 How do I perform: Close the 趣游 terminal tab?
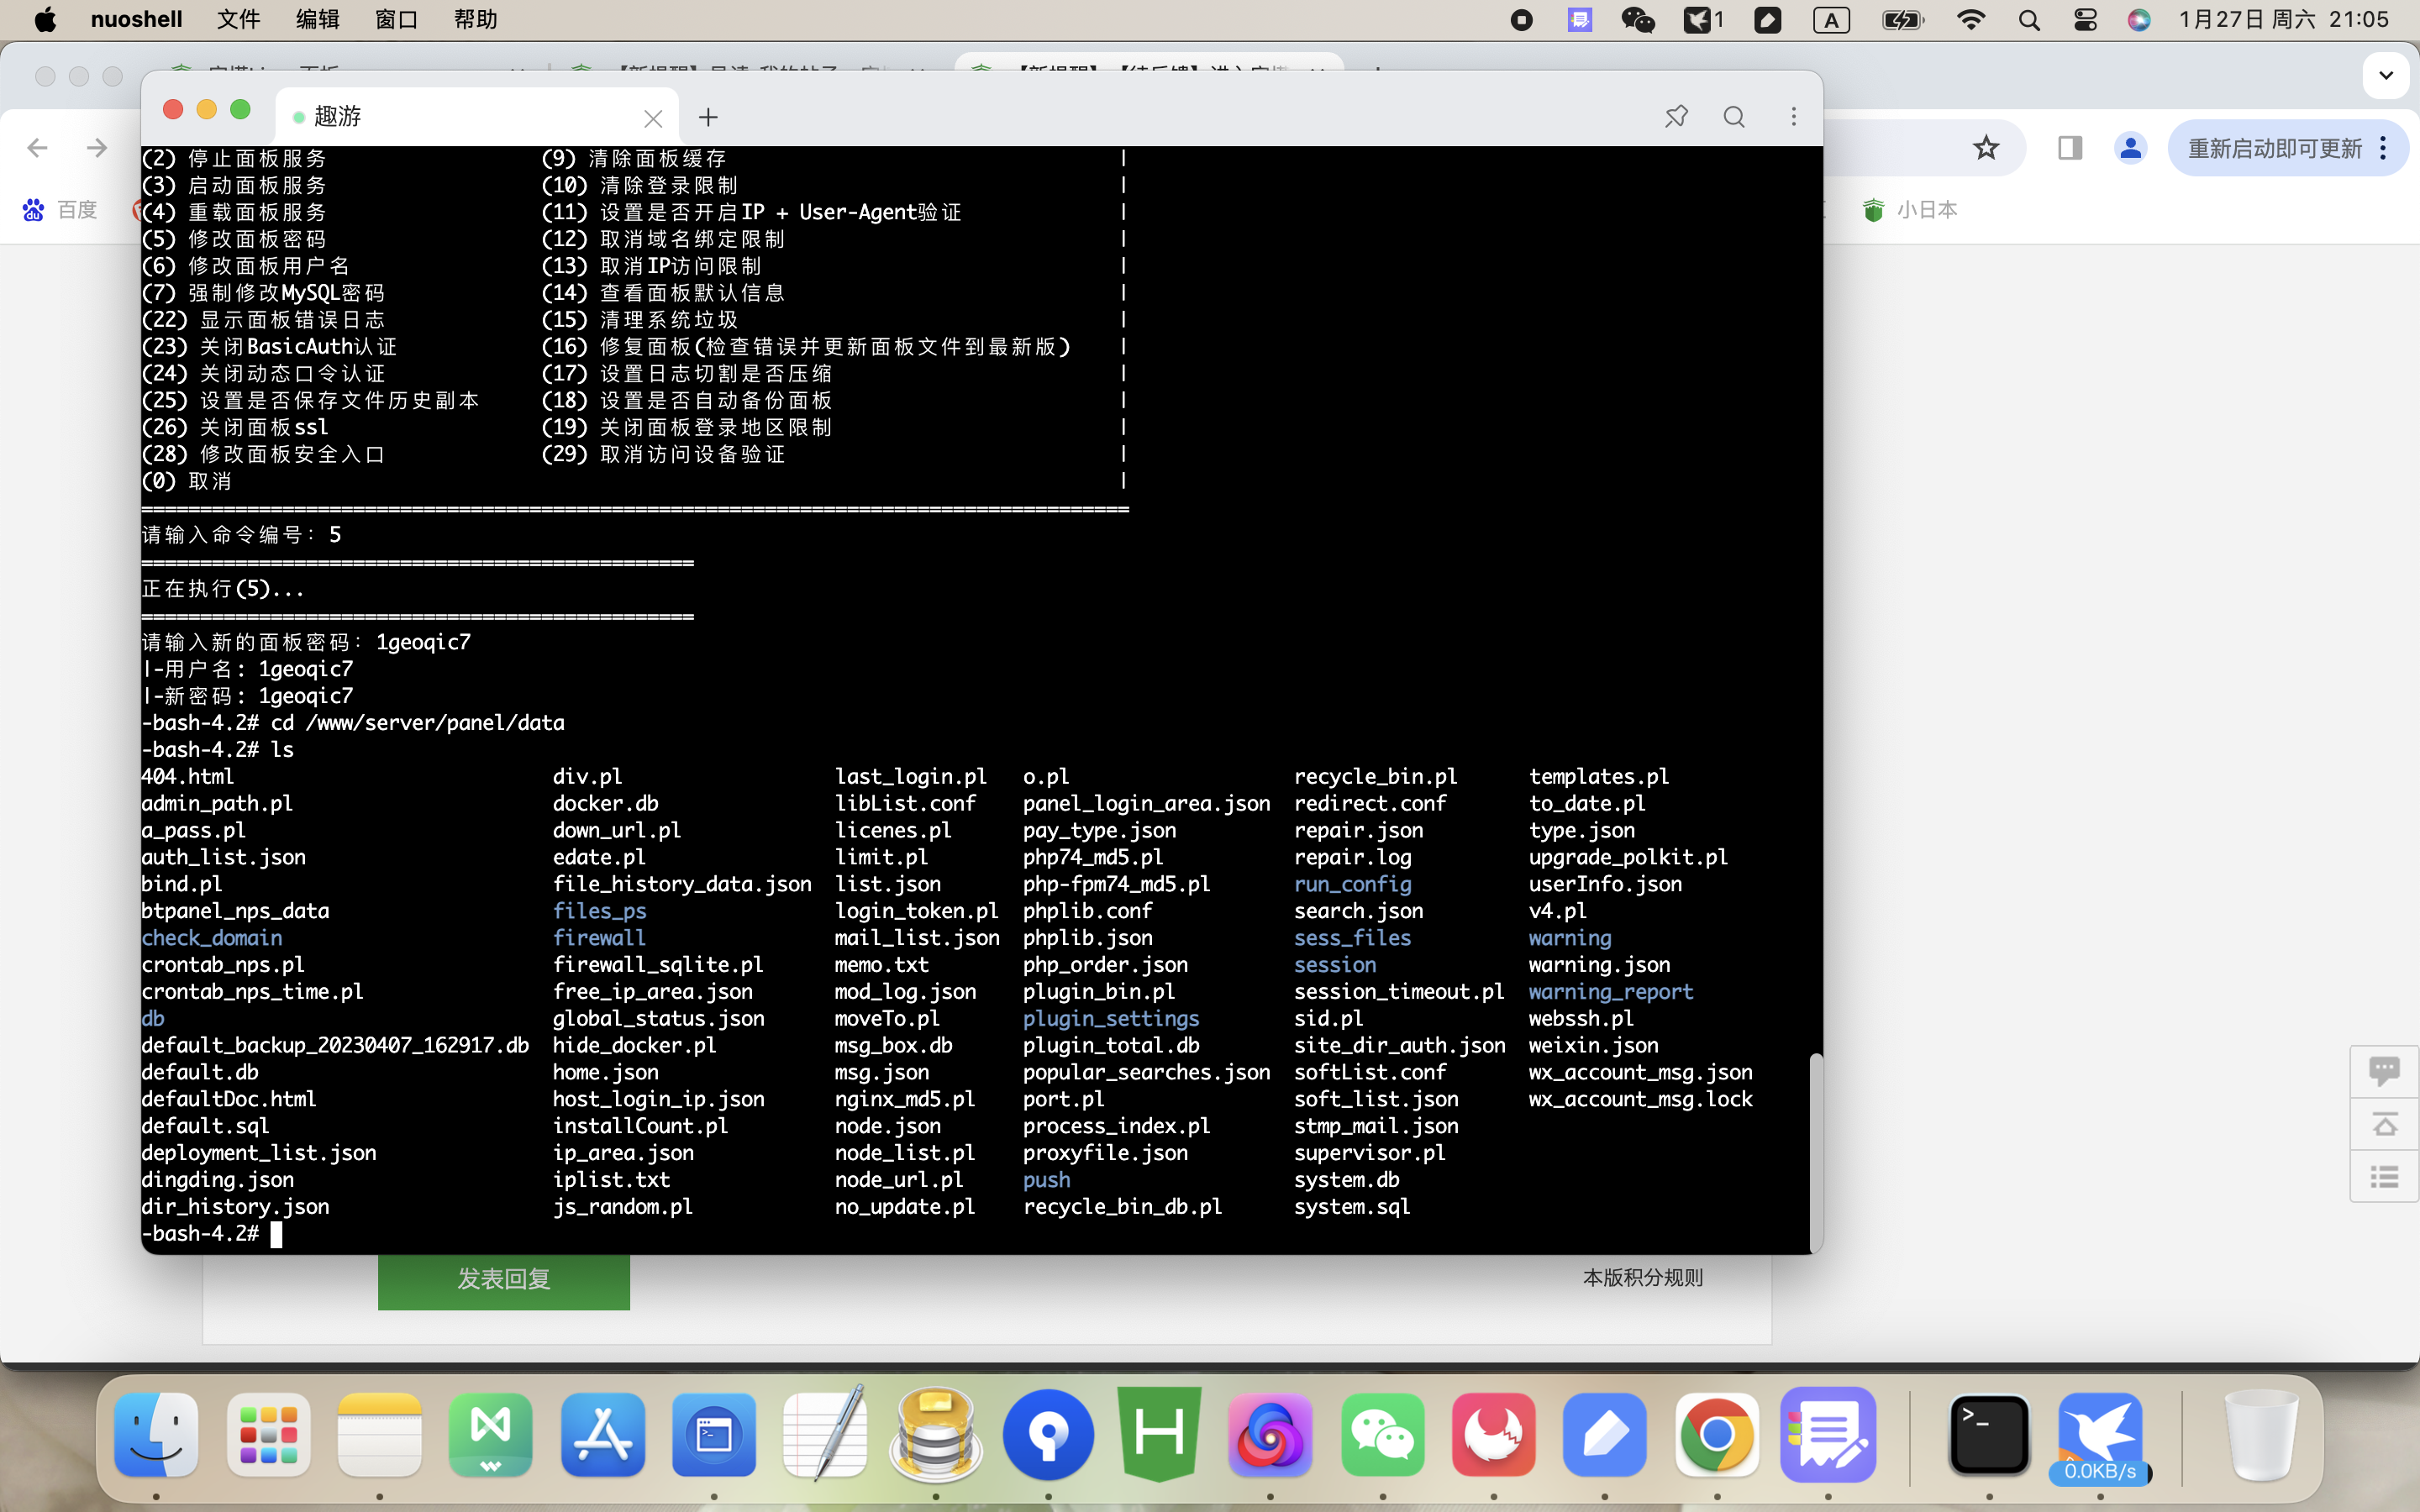653,119
